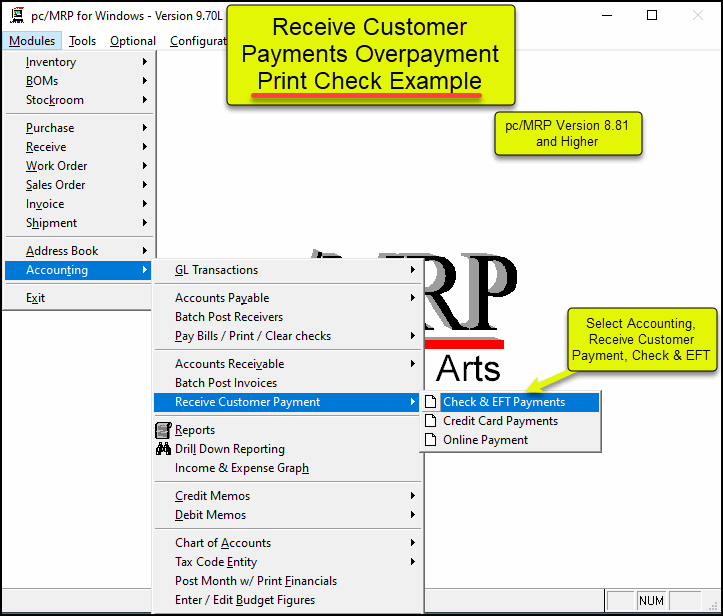This screenshot has width=723, height=616.
Task: Open the Tools menu in menu bar
Action: tap(83, 41)
